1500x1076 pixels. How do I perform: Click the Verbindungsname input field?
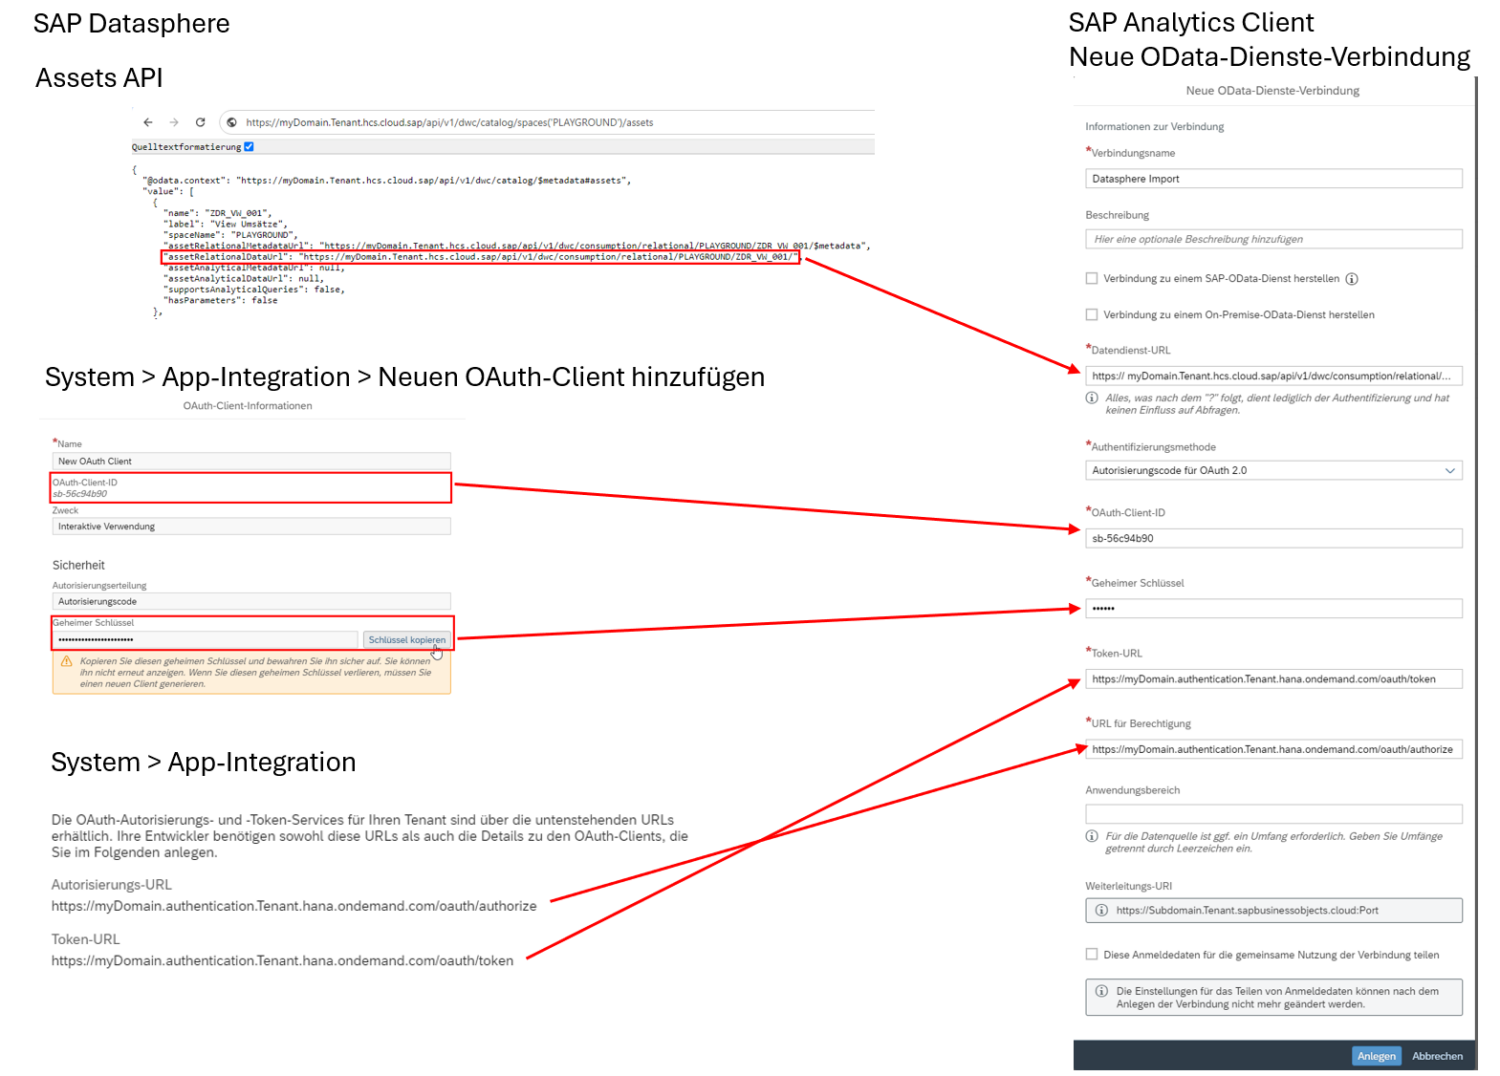[x=1274, y=179]
